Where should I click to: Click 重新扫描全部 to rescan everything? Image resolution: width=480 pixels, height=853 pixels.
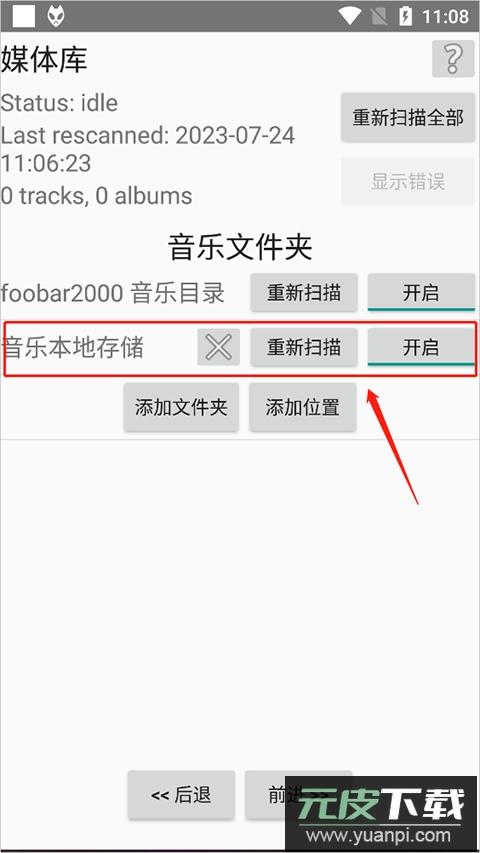[x=408, y=118]
